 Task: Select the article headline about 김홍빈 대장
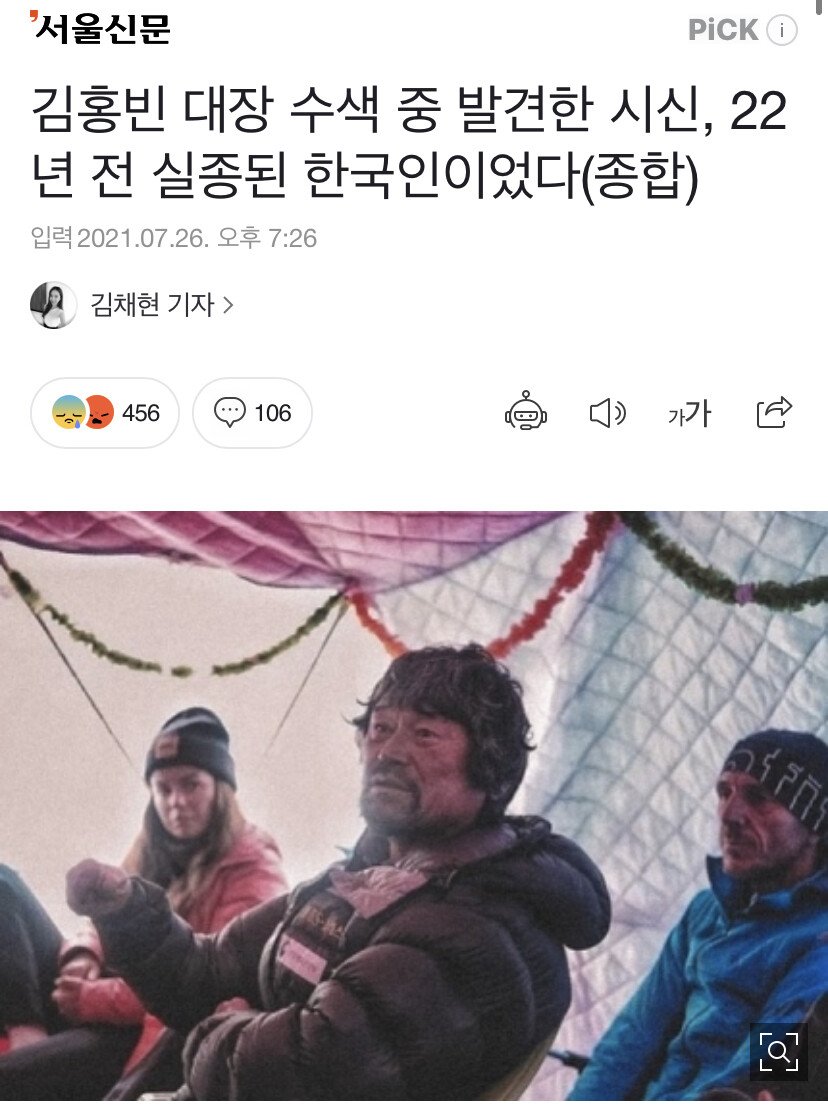(x=409, y=142)
